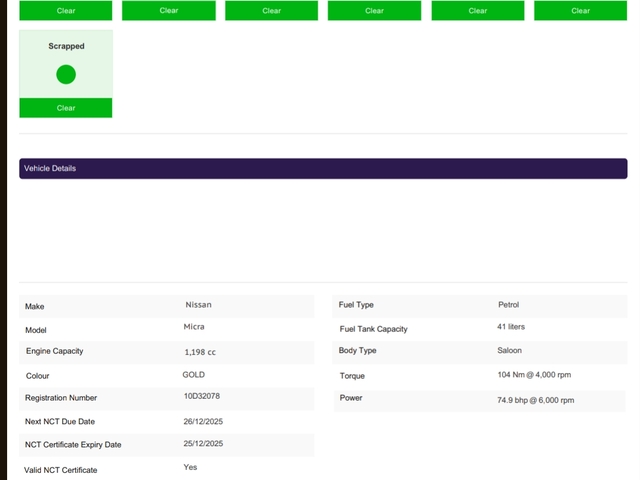Select the Next NCT Due Date 26/12/2025

[x=203, y=421]
